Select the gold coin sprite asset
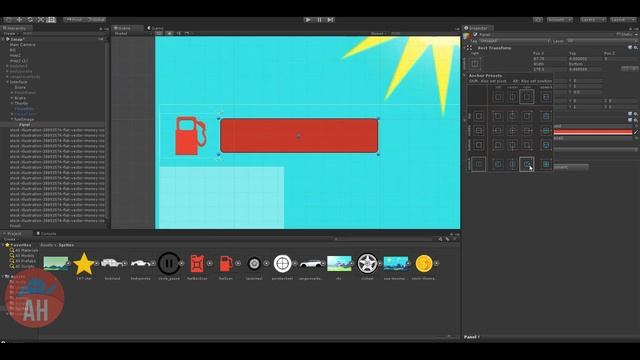The image size is (640, 360). 424,264
